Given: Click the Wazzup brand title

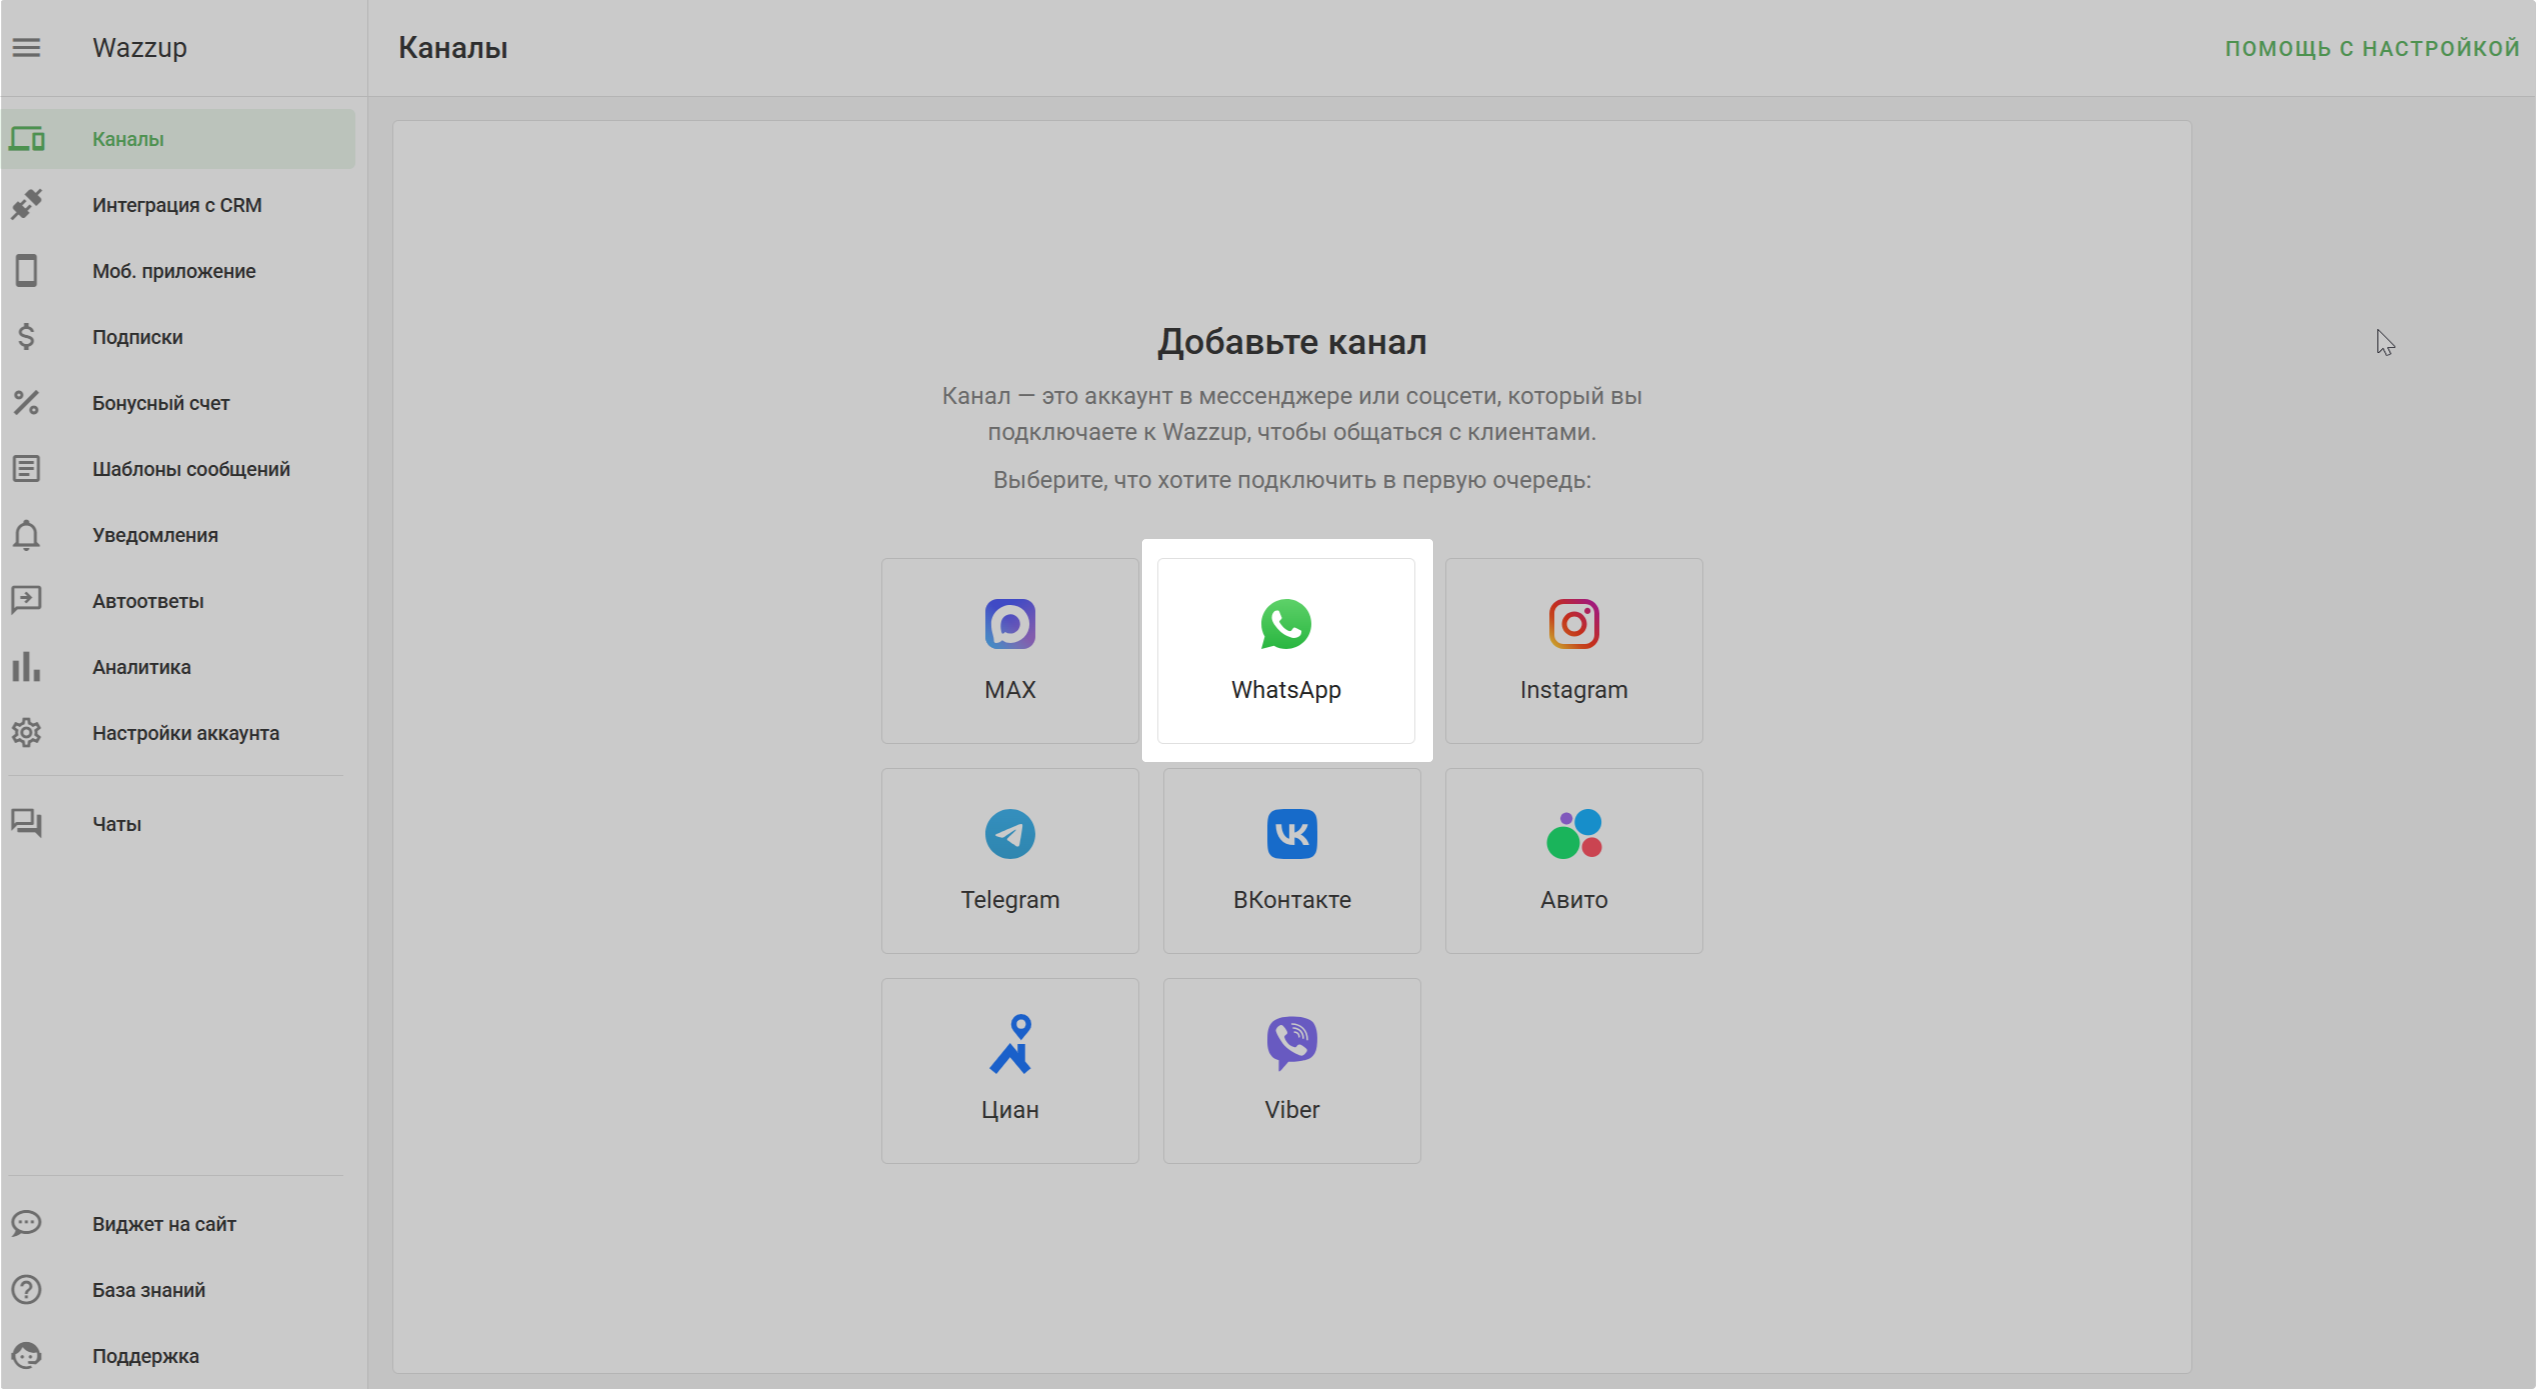Looking at the screenshot, I should coord(140,48).
